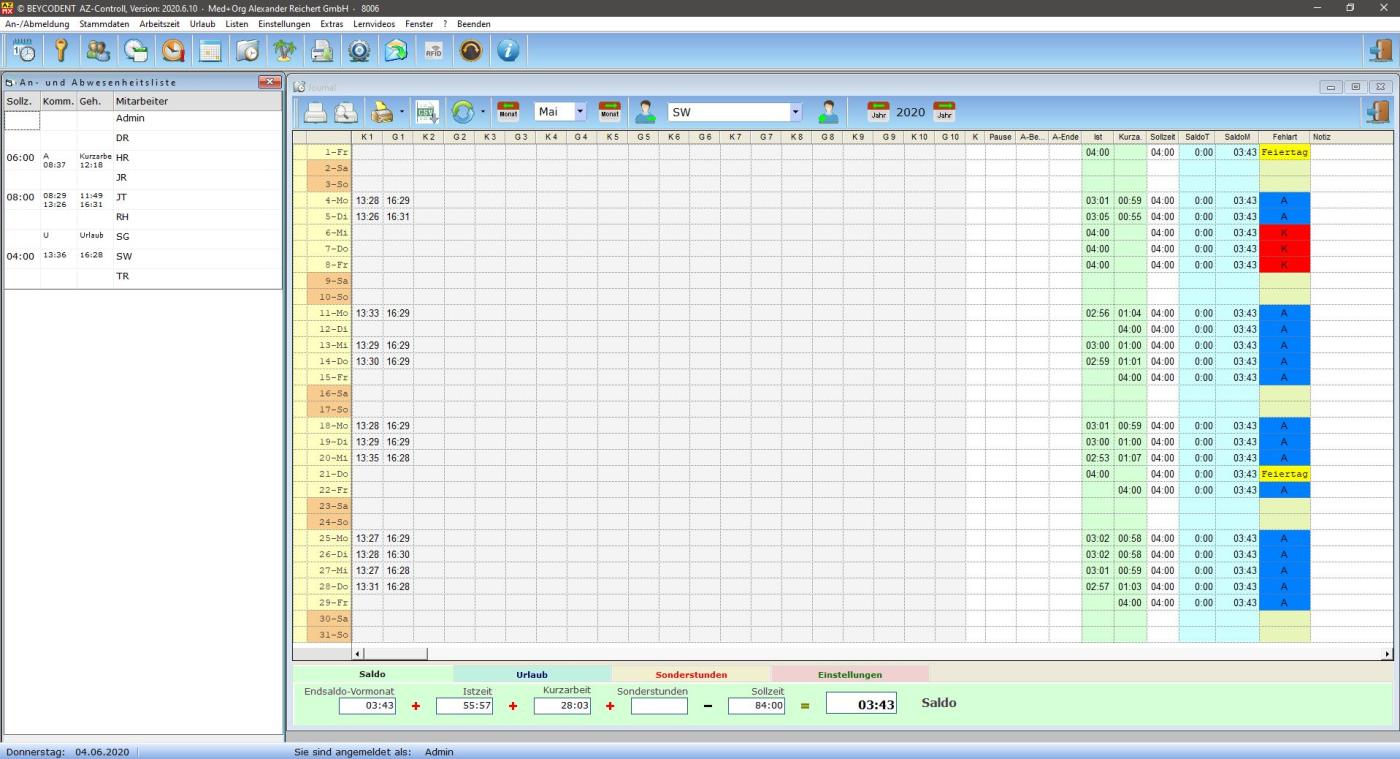1400x759 pixels.
Task: Expand the SW employee dropdown
Action: click(x=796, y=112)
